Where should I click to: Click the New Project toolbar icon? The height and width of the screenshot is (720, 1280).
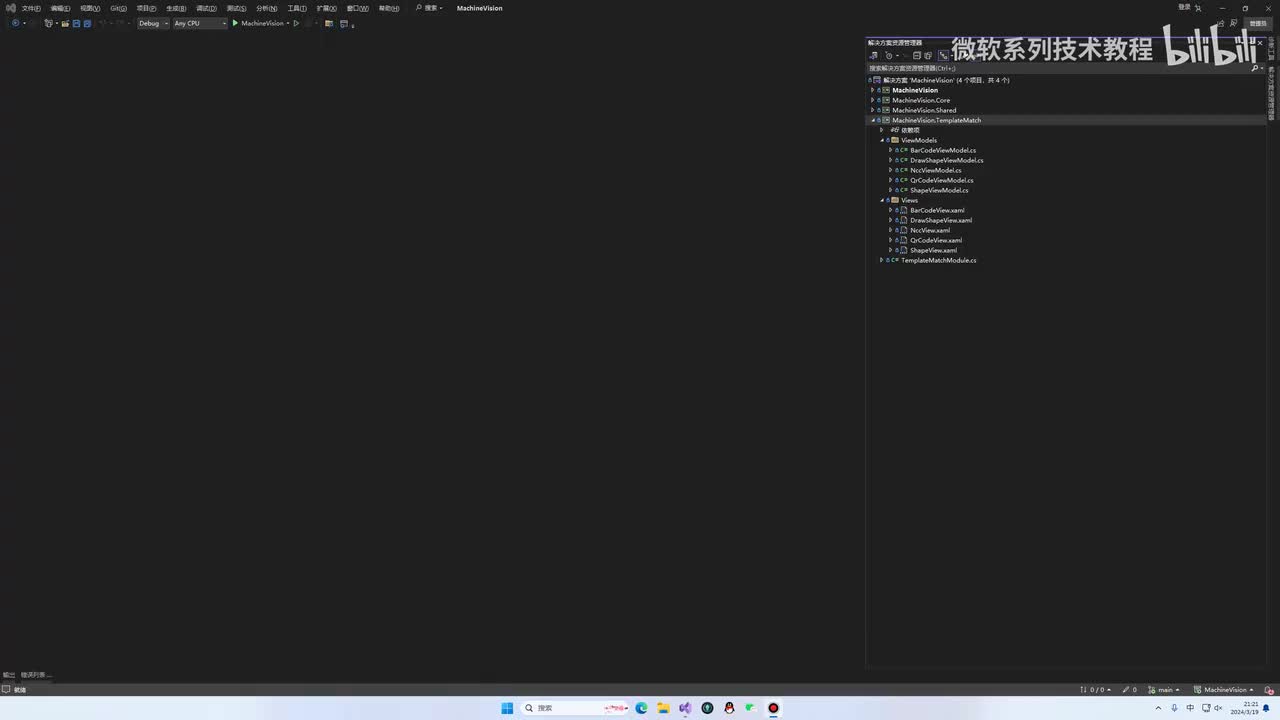click(x=48, y=23)
